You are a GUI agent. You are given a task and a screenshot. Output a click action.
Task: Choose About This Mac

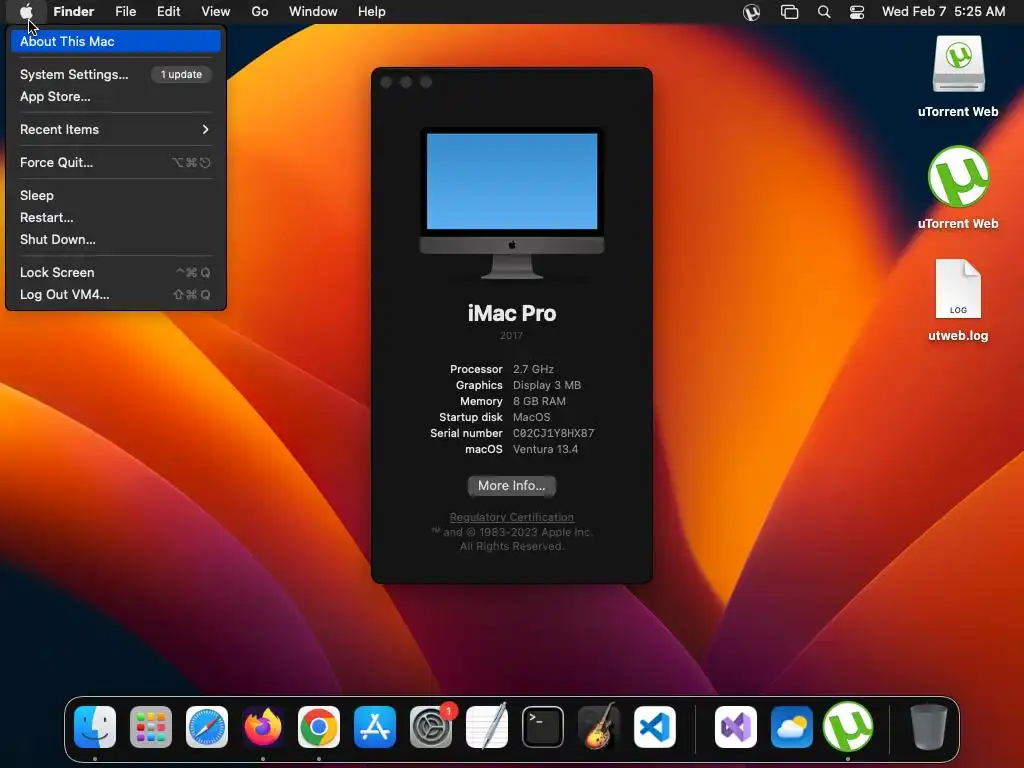[116, 41]
